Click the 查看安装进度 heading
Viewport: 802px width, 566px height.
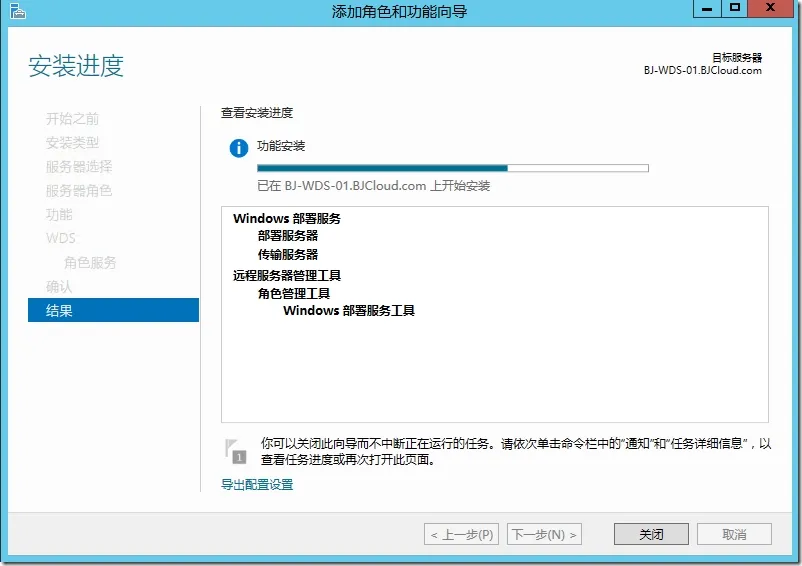click(257, 112)
